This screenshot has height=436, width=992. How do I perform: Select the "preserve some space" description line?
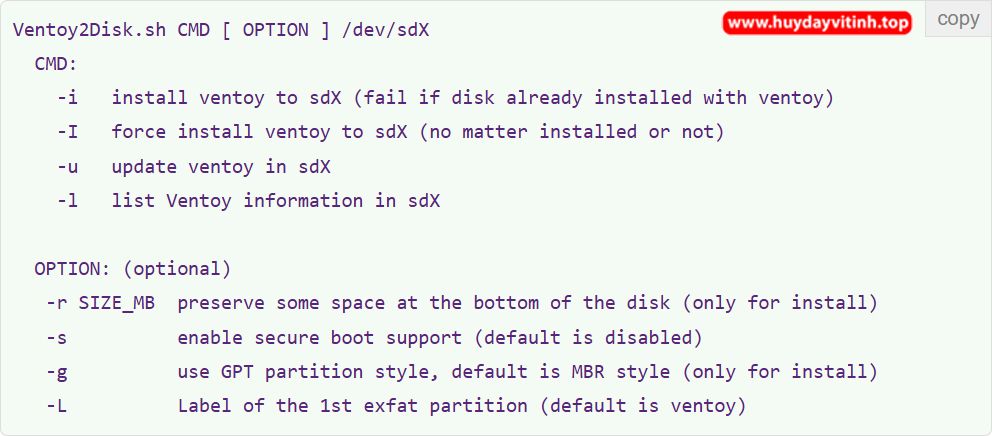coord(527,303)
